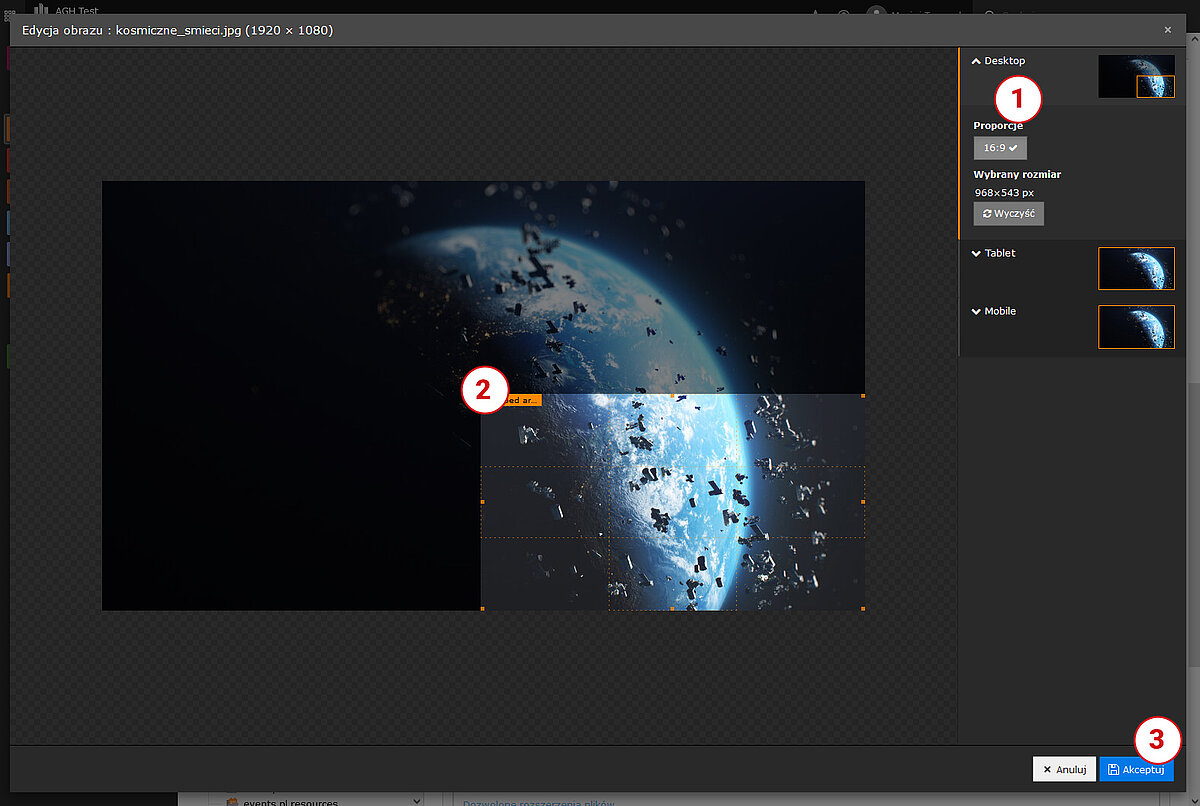Click the top-right crop corner handle
Viewport: 1200px width, 806px height.
tap(863, 396)
